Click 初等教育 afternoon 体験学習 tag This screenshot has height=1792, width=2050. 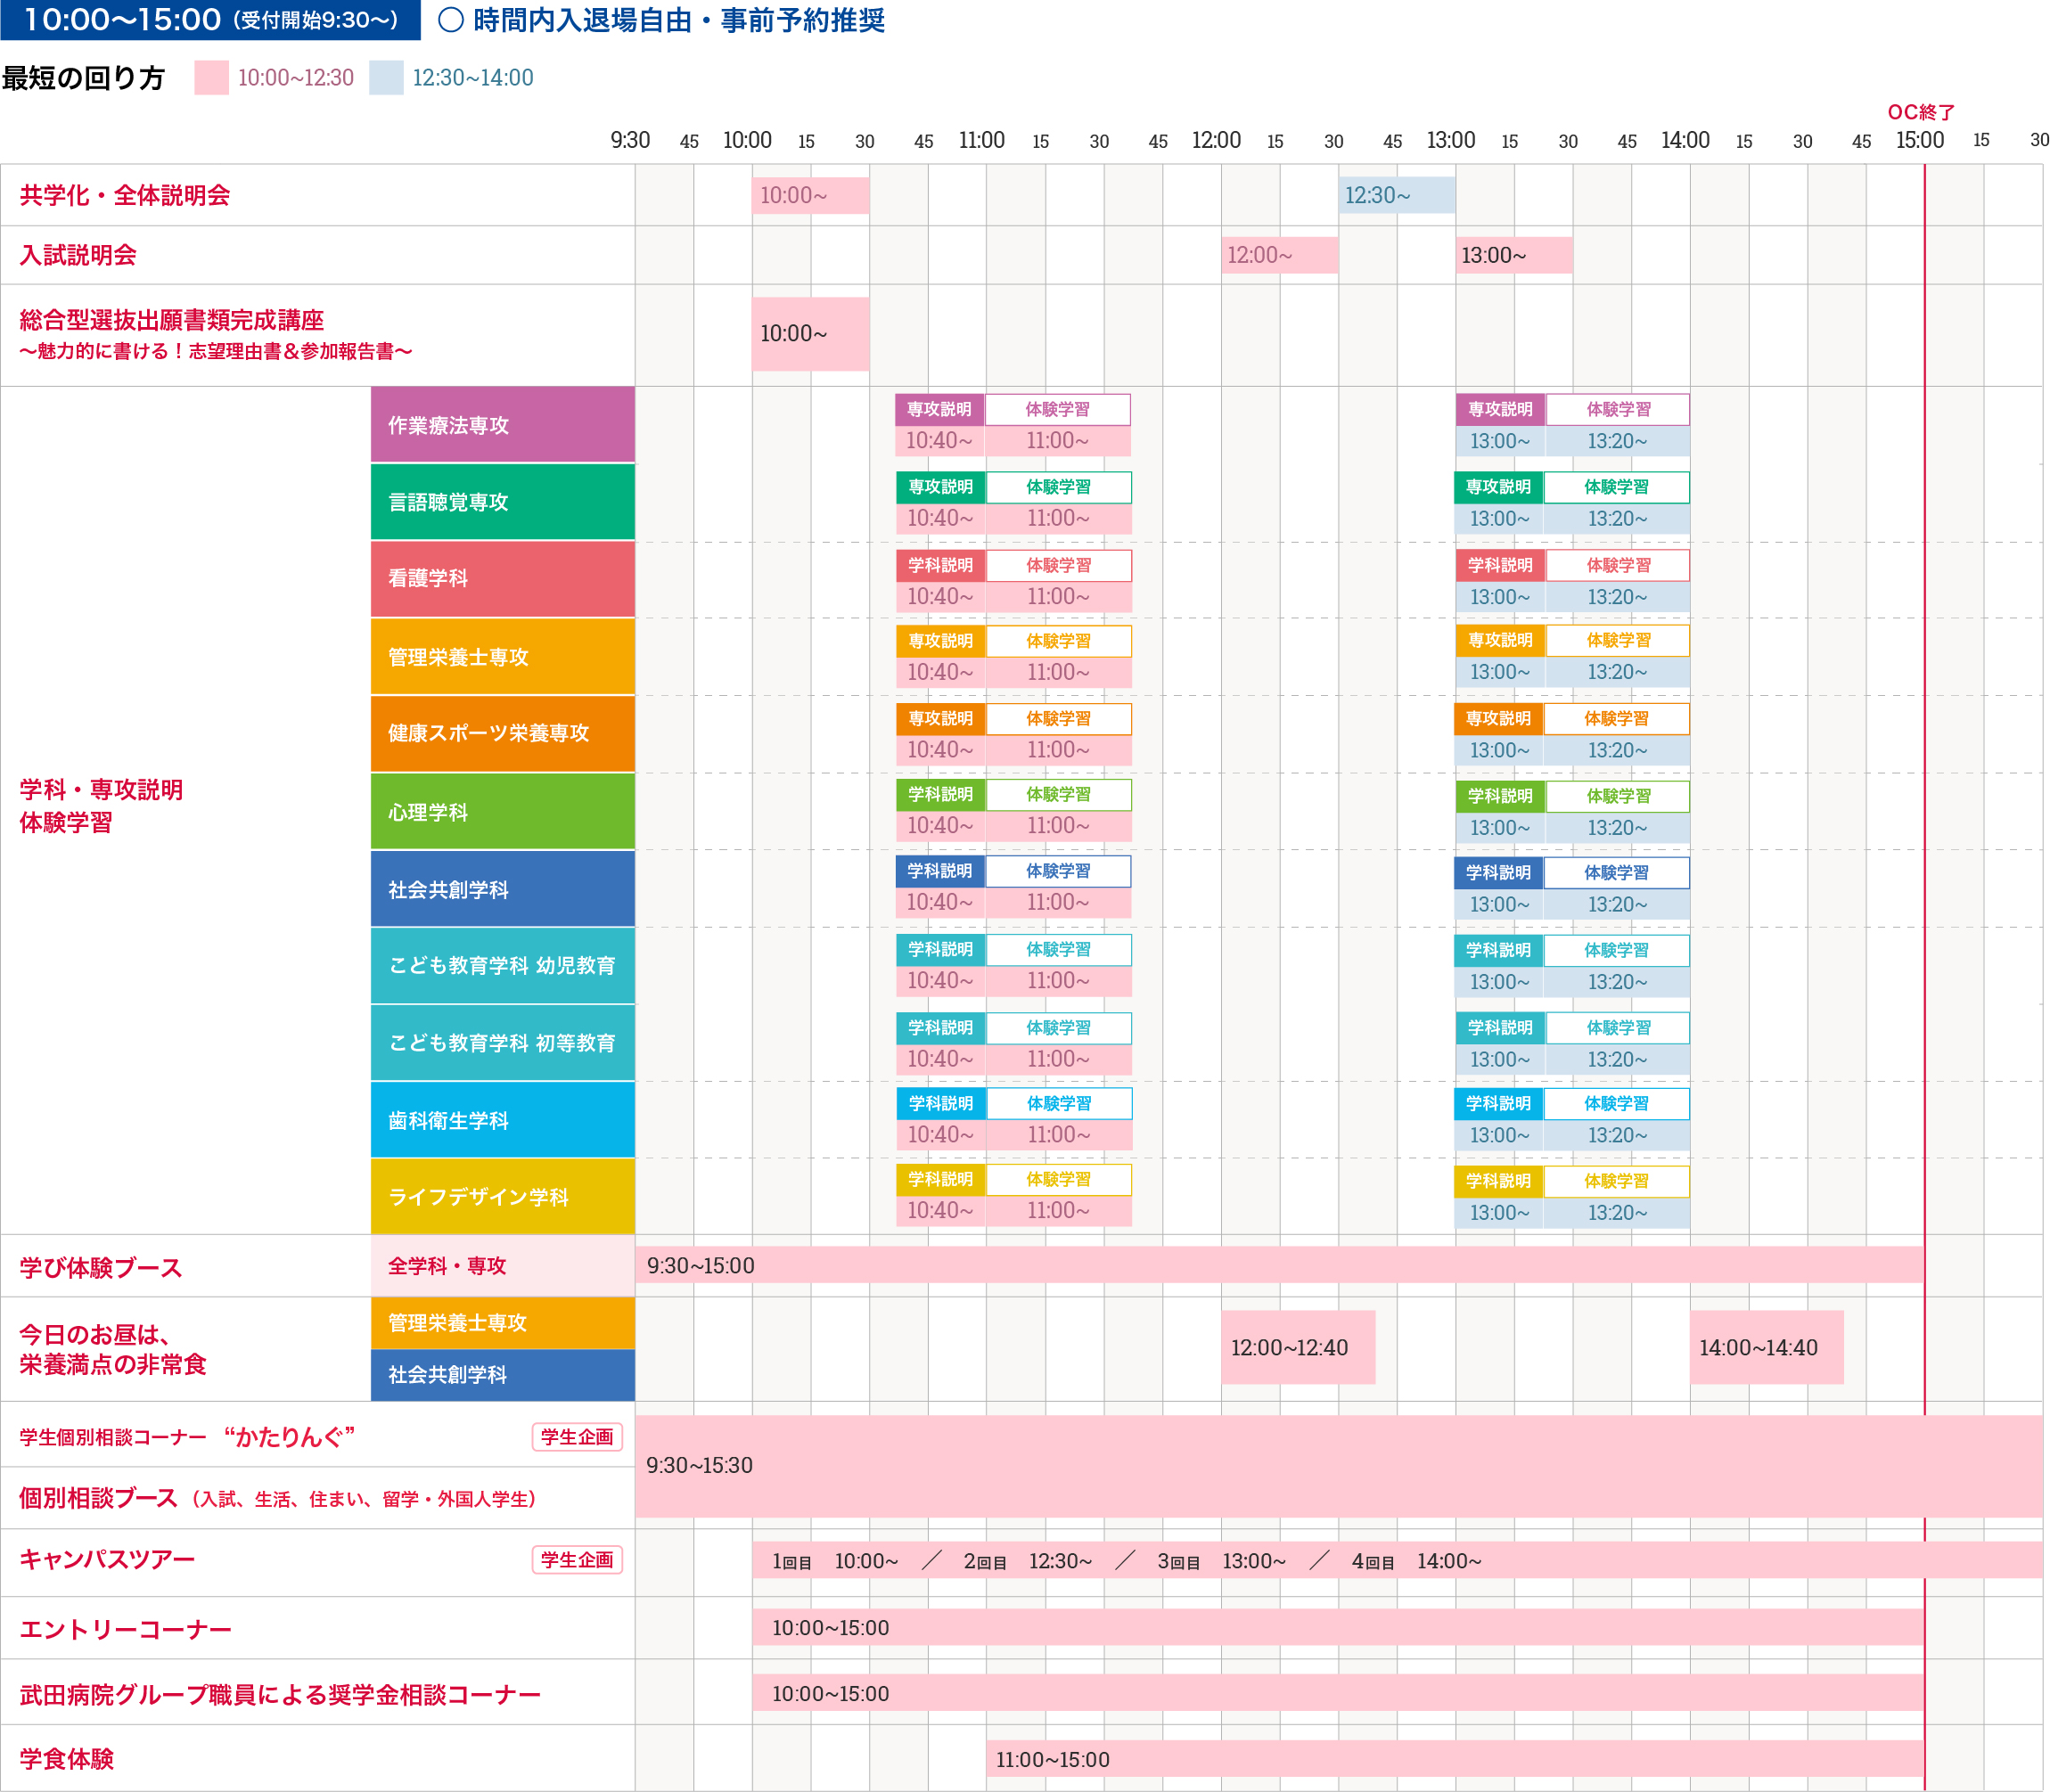click(x=1618, y=1027)
